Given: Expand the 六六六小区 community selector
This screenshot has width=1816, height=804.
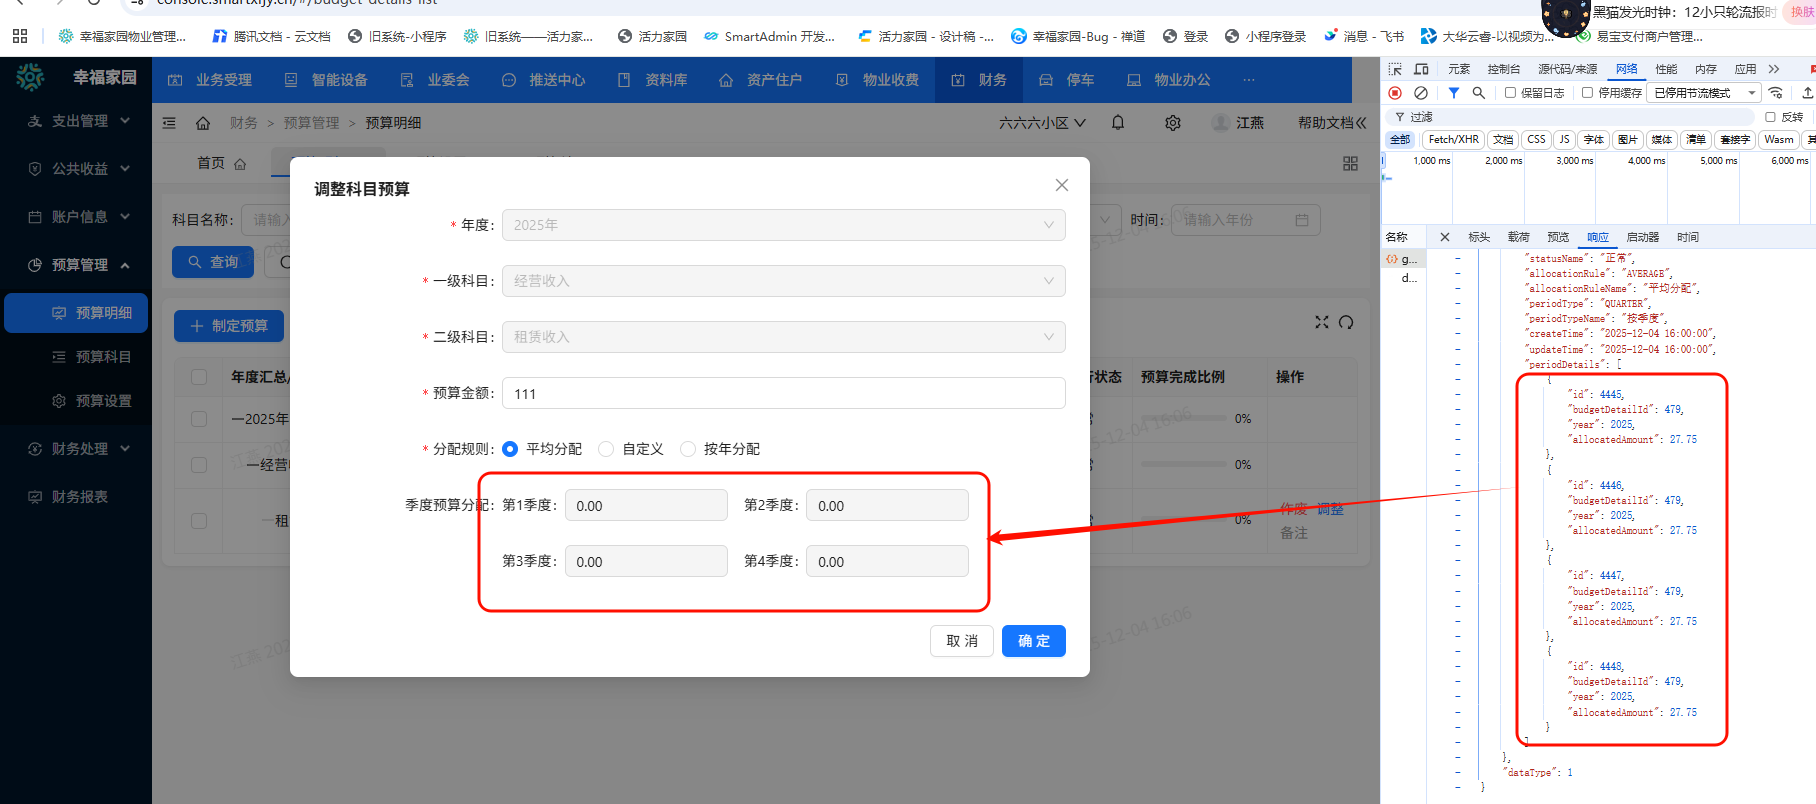Looking at the screenshot, I should [x=1042, y=122].
